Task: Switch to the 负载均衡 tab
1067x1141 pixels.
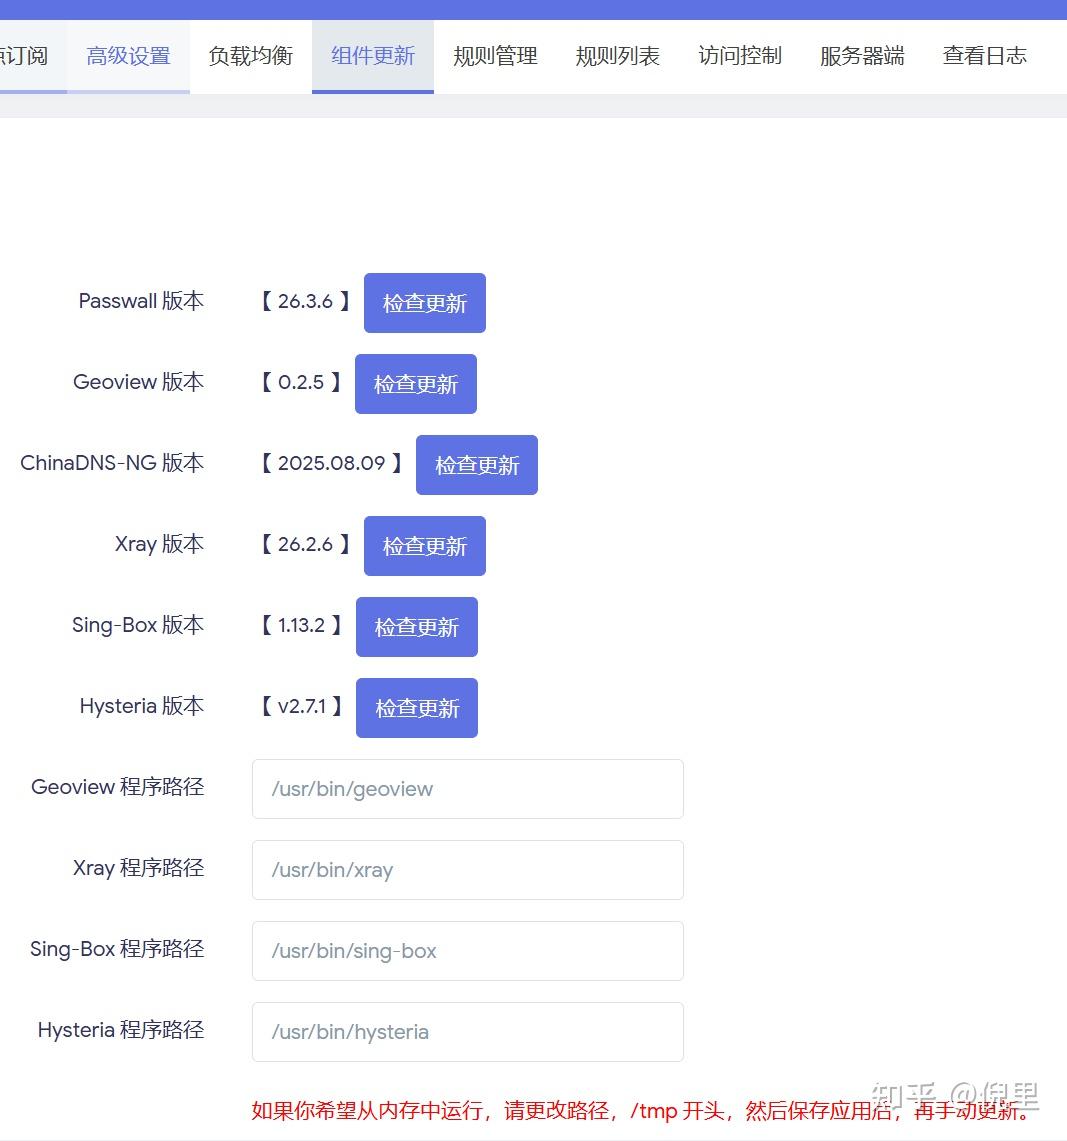Action: (x=250, y=56)
